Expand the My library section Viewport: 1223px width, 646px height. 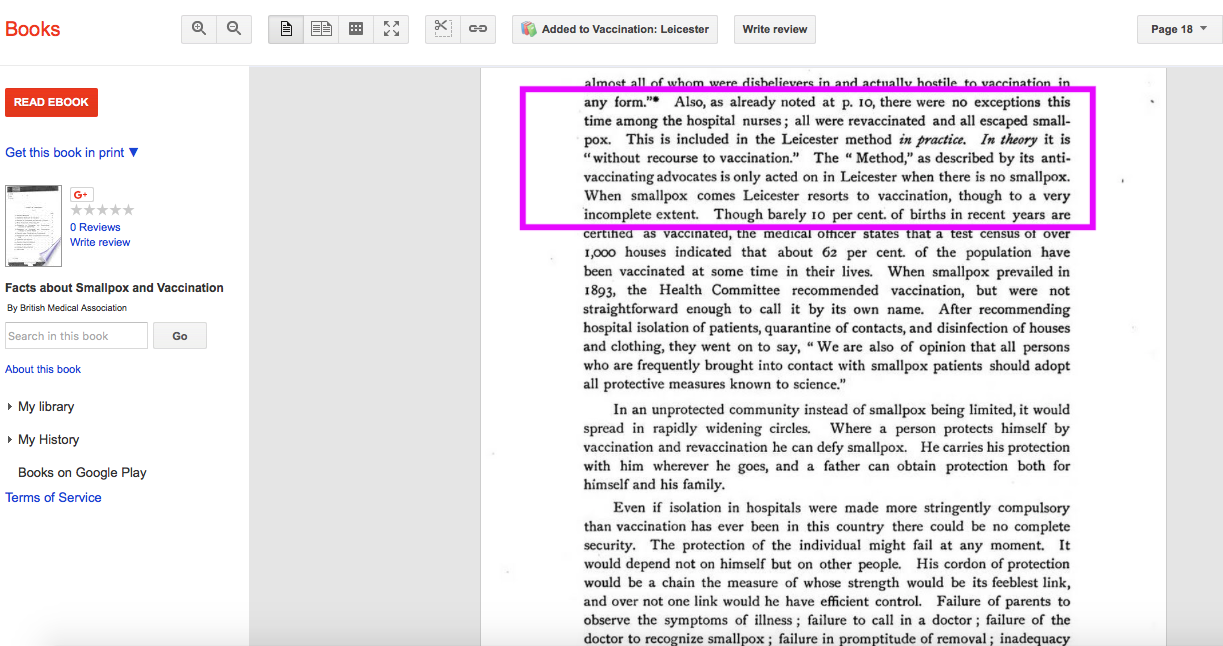[x=45, y=407]
